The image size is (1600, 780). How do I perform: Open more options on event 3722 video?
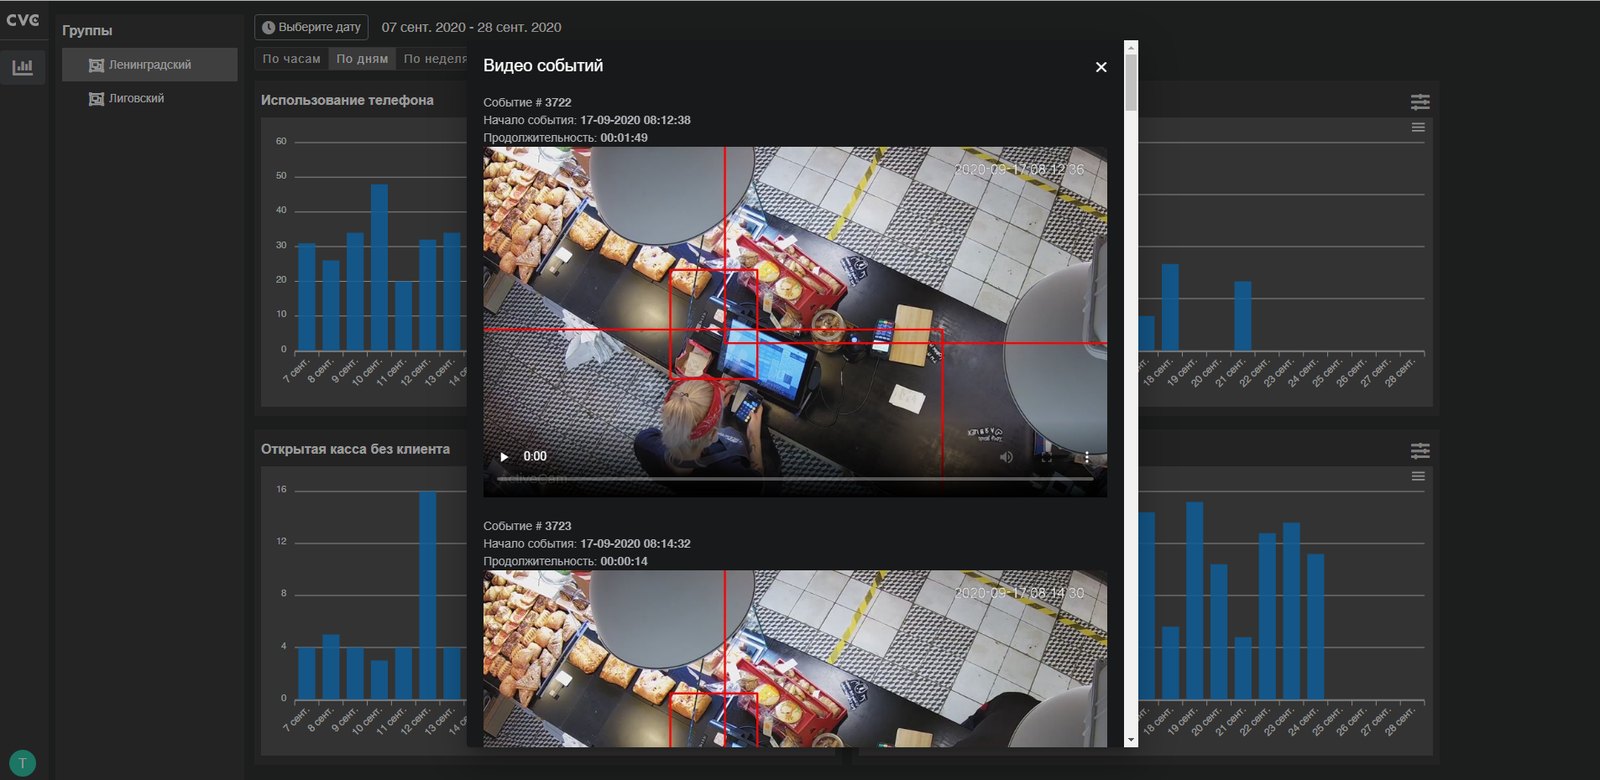[x=1087, y=457]
